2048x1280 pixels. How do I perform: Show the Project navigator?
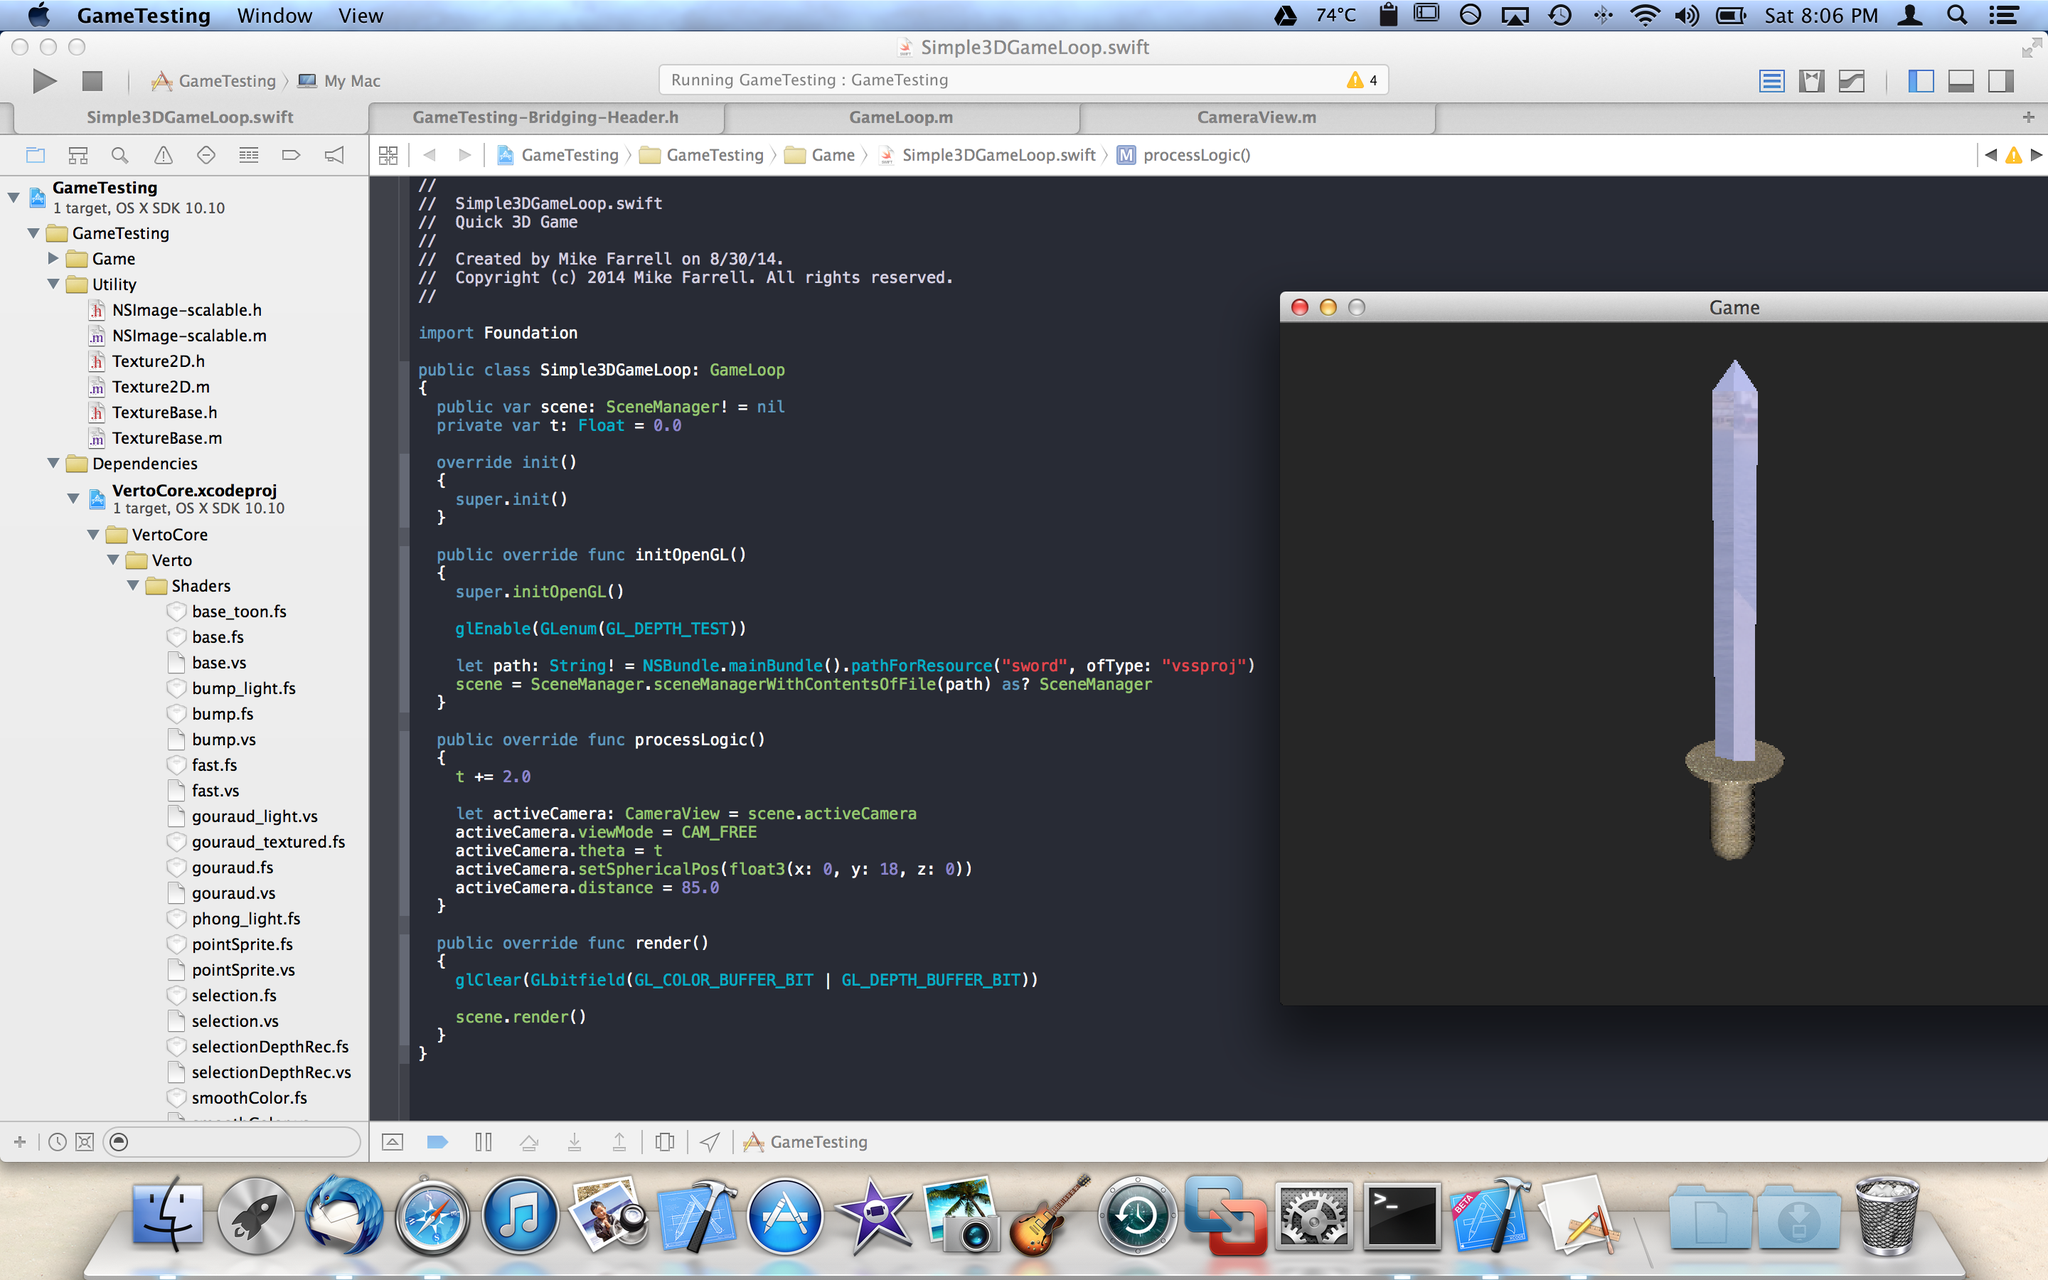tap(35, 155)
